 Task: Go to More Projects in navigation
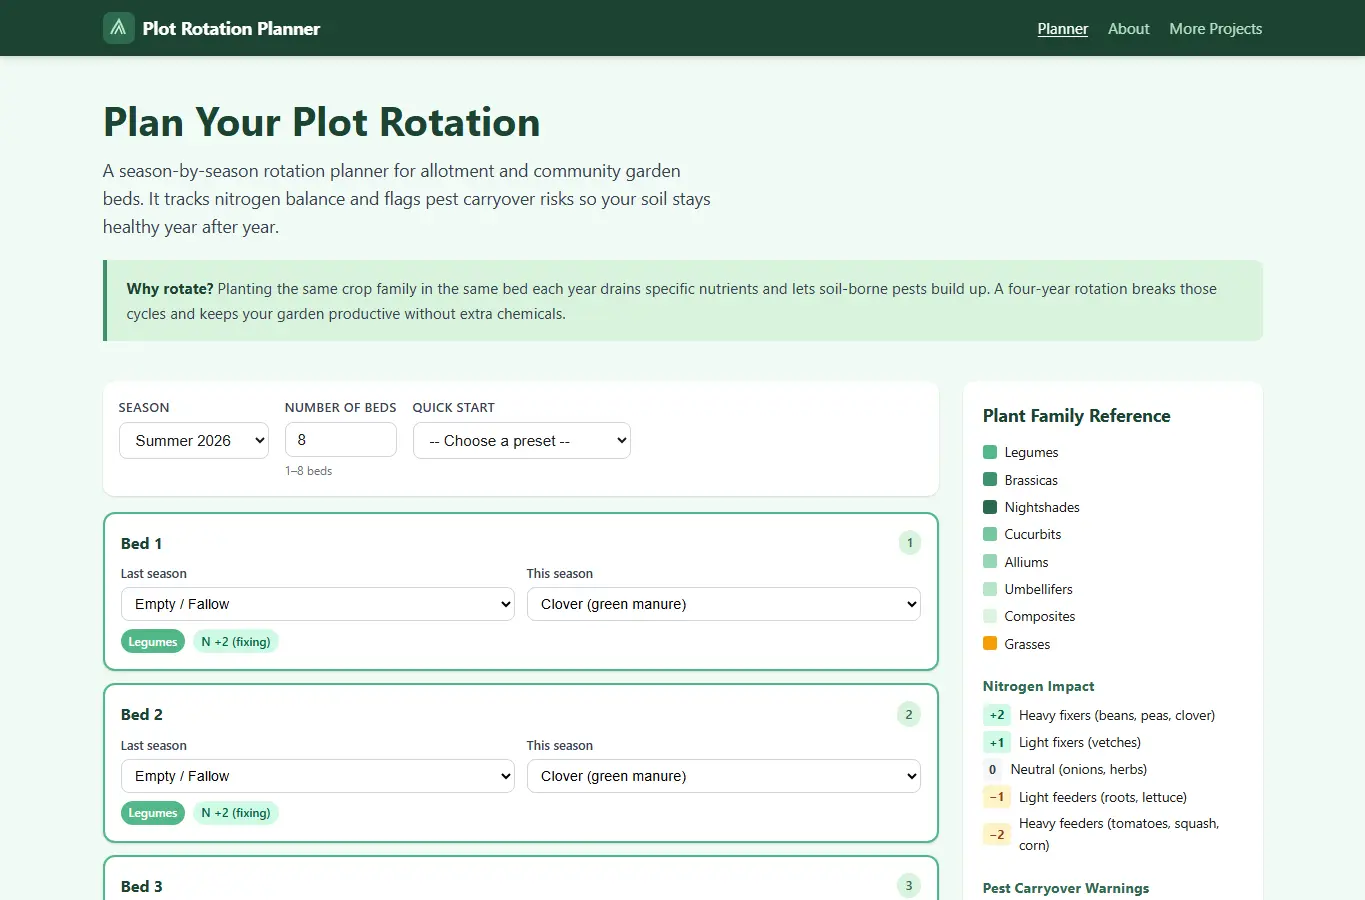(x=1215, y=29)
